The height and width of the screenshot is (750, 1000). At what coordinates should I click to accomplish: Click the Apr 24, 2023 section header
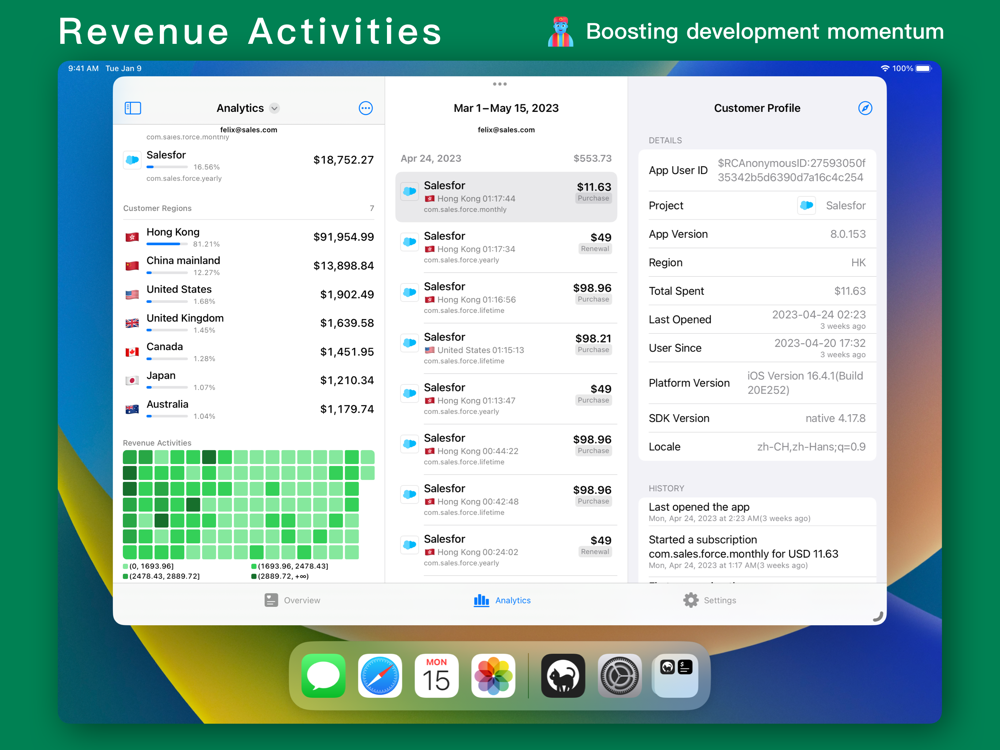[x=506, y=158]
